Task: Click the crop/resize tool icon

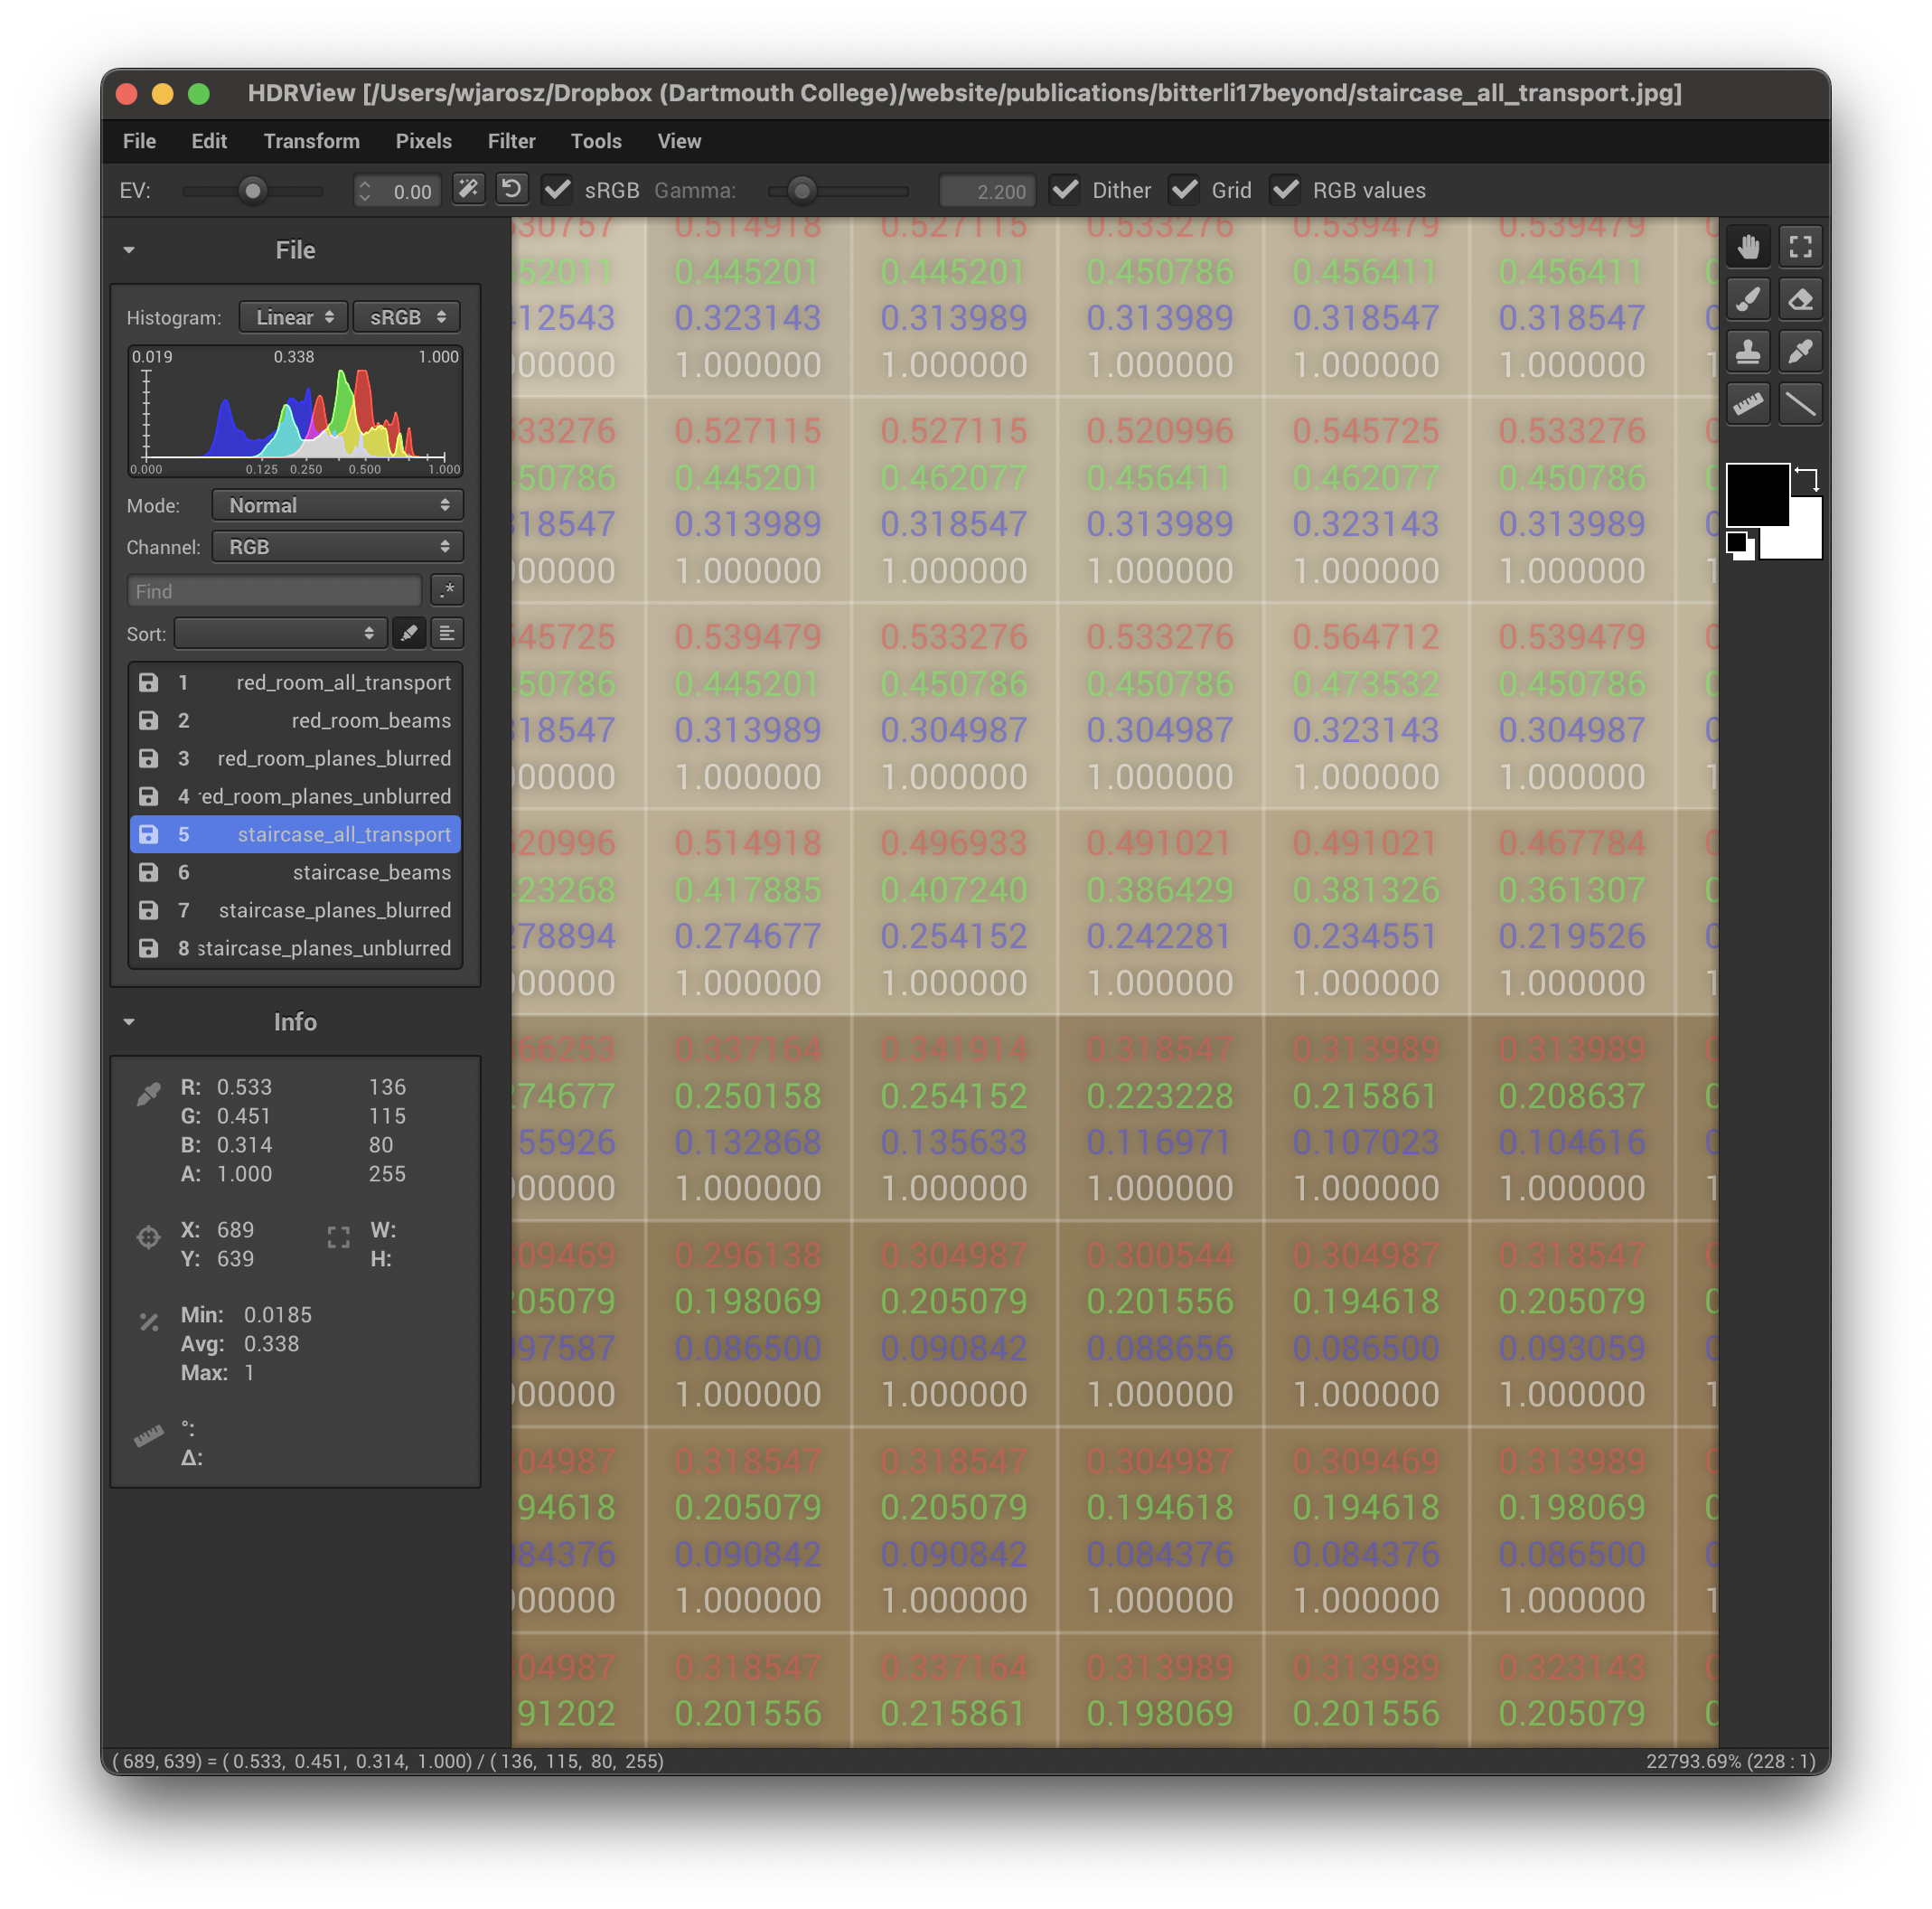Action: click(1806, 245)
